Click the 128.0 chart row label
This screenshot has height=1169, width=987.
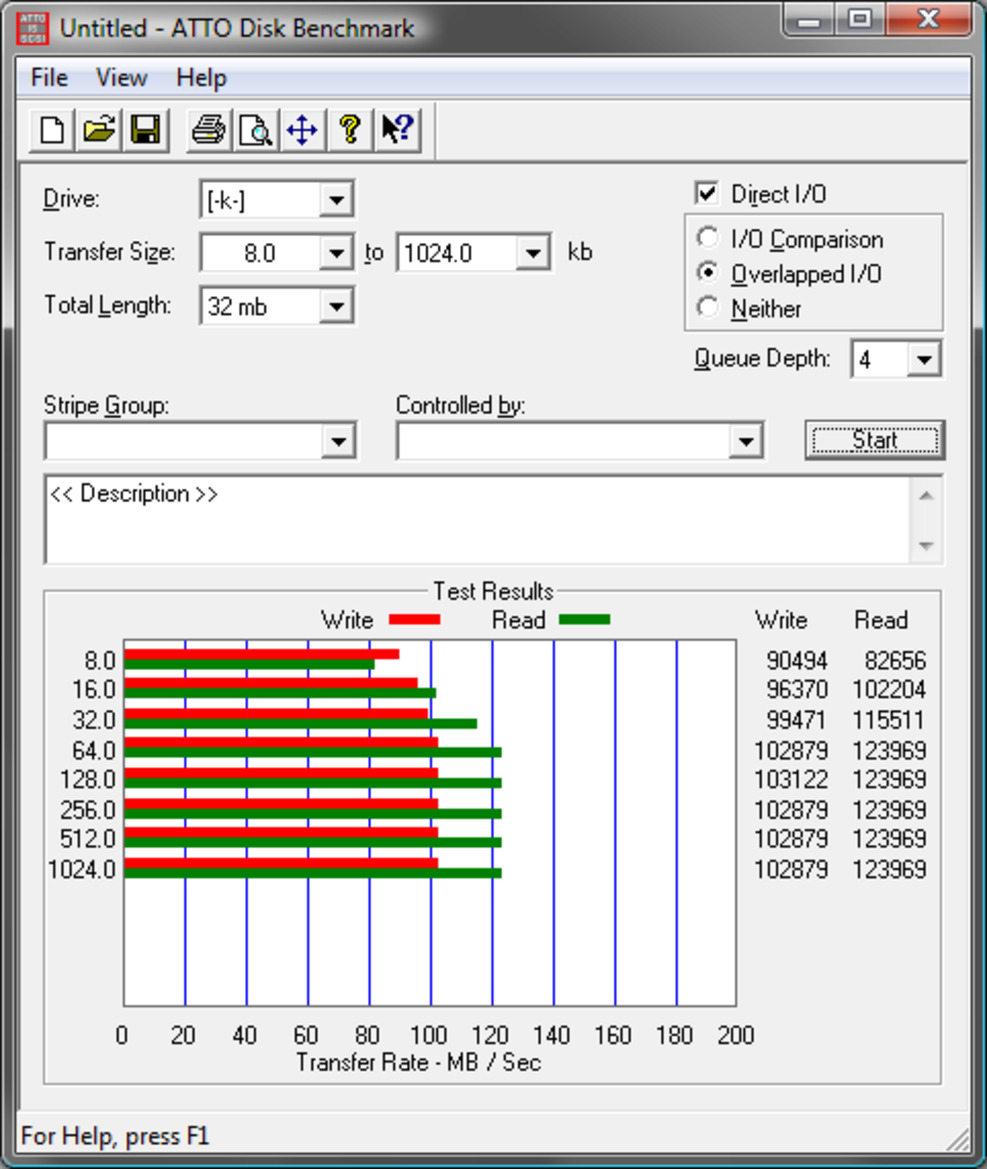[x=88, y=780]
